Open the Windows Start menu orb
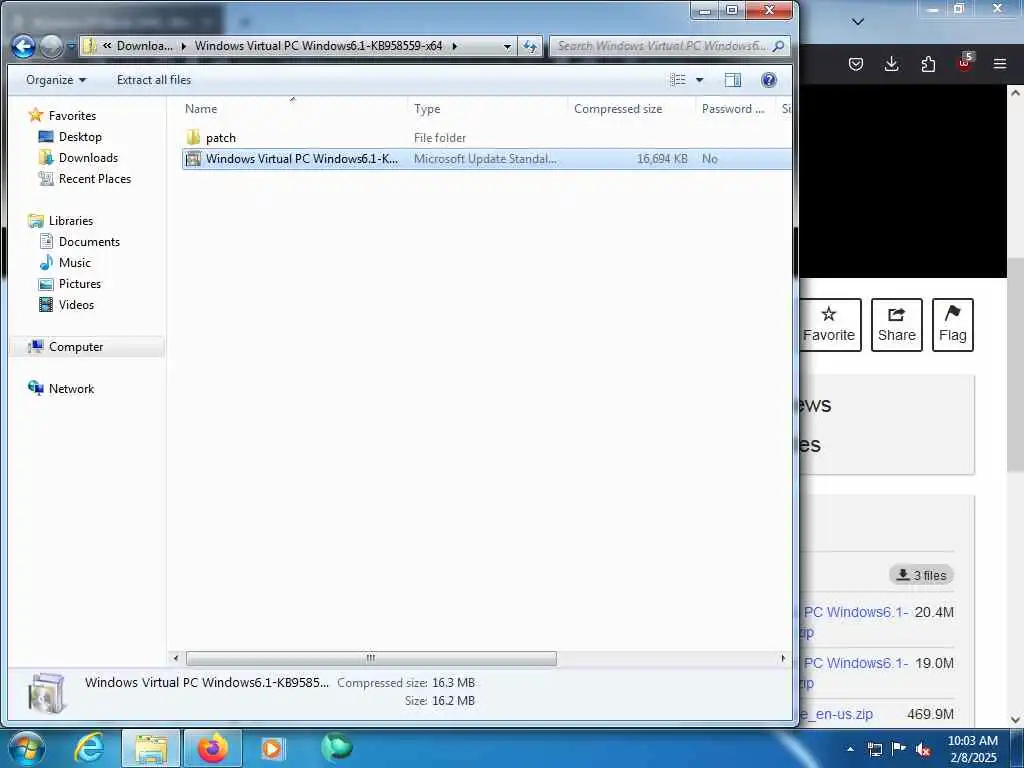Image resolution: width=1024 pixels, height=768 pixels. coord(27,748)
